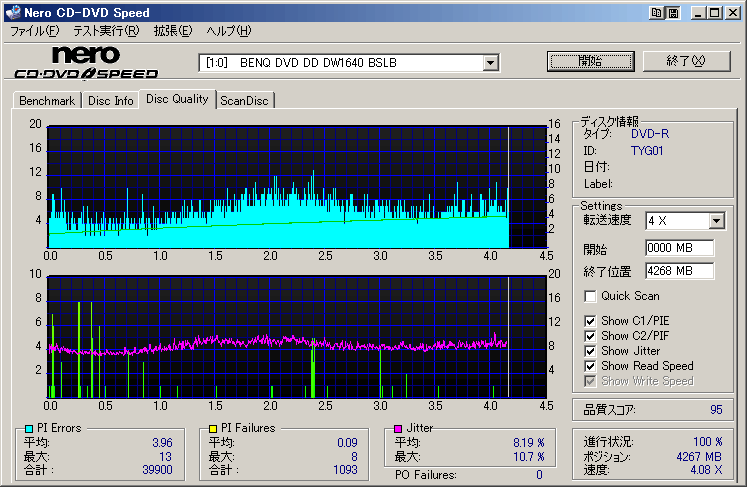Click the Jitter average 8.19 %
Viewport: 747px width, 487px height.
click(x=529, y=443)
